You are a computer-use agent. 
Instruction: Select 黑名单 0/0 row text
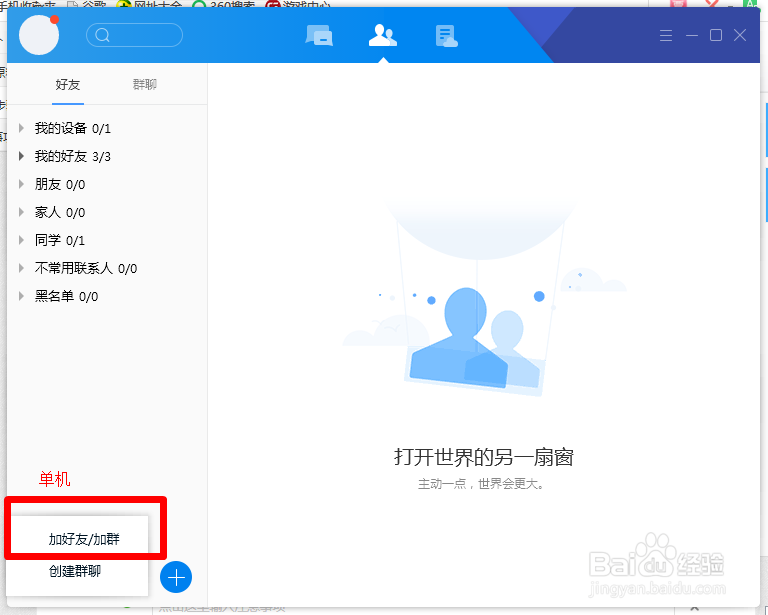(x=66, y=296)
